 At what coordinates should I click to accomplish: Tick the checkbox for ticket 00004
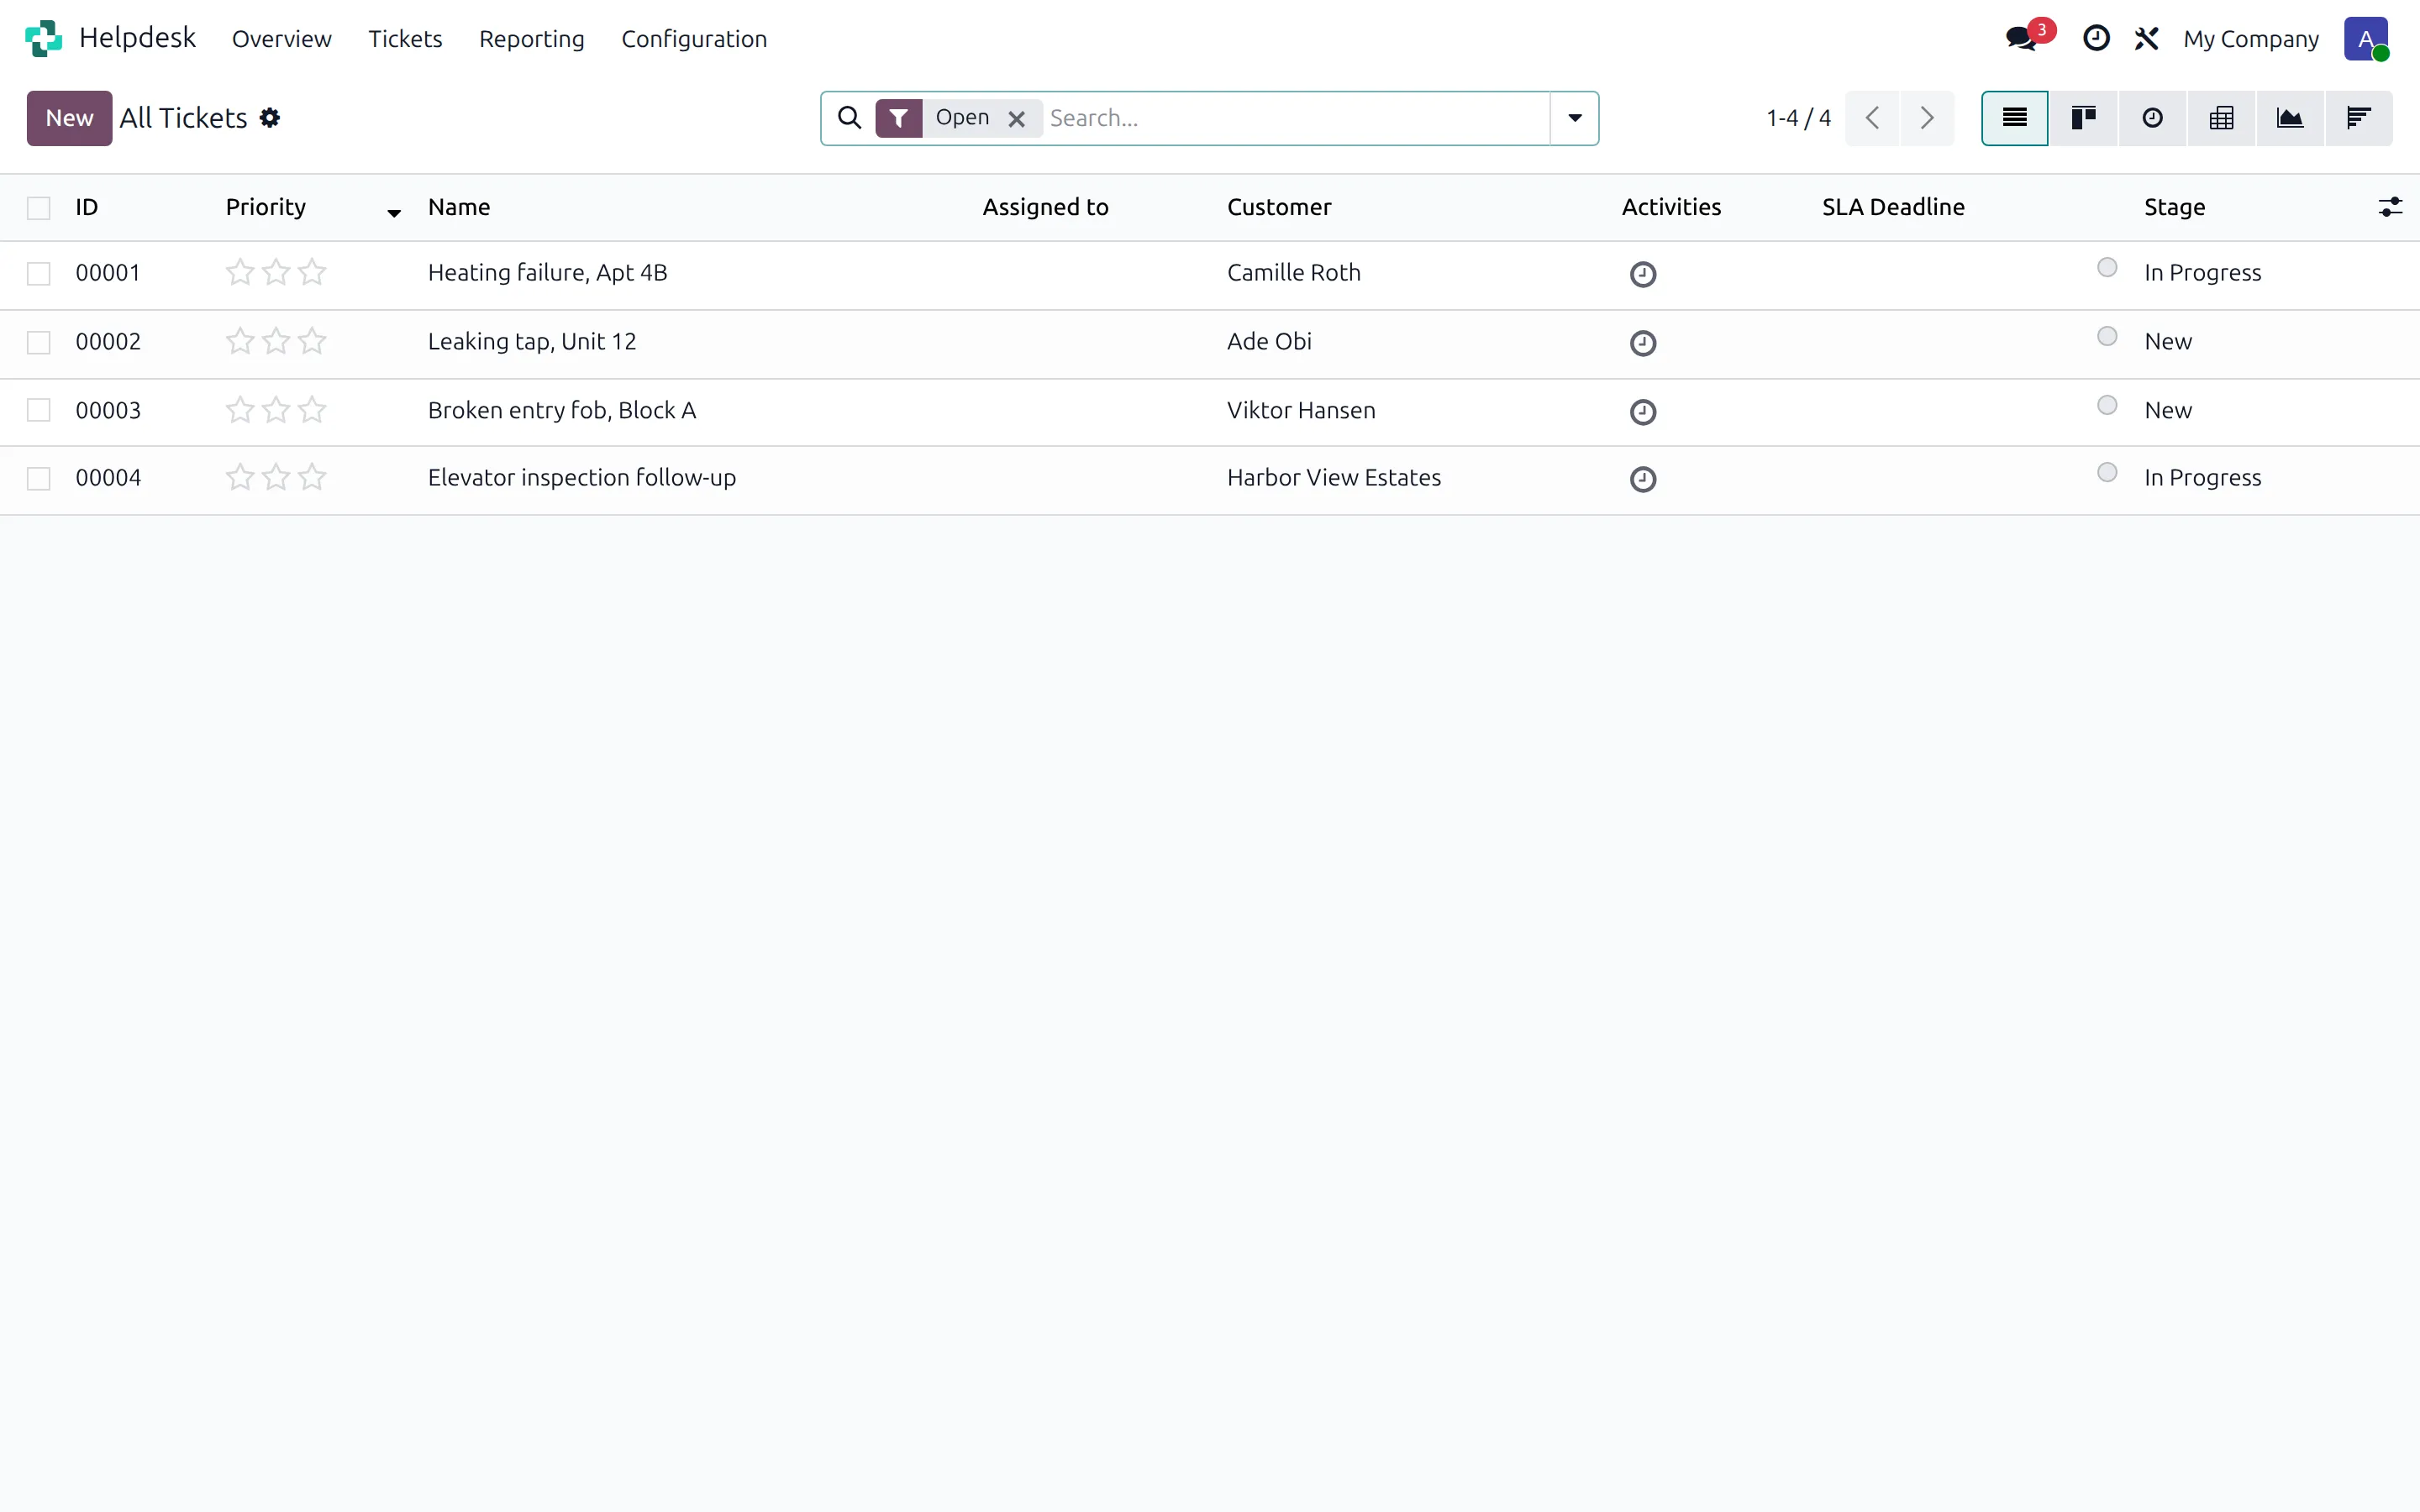coord(39,479)
